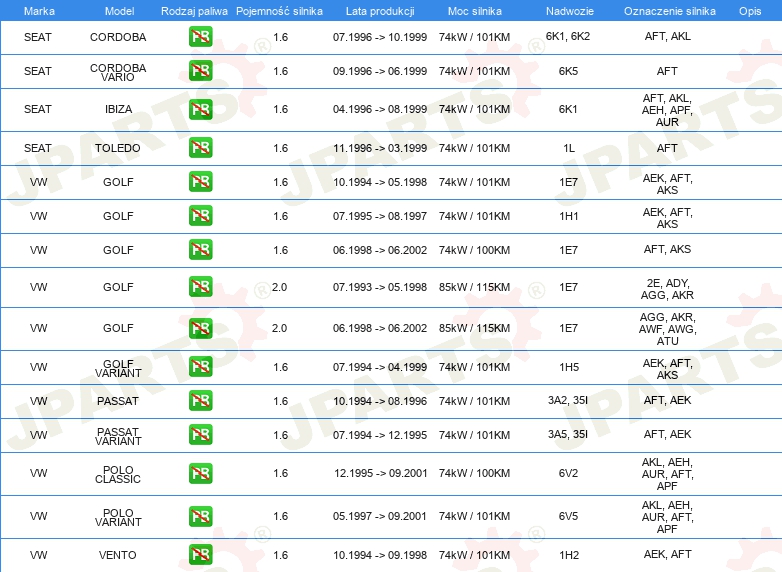Click fuel icon for GOLF 2.0 07.1993 -> 05.1998

(200, 287)
